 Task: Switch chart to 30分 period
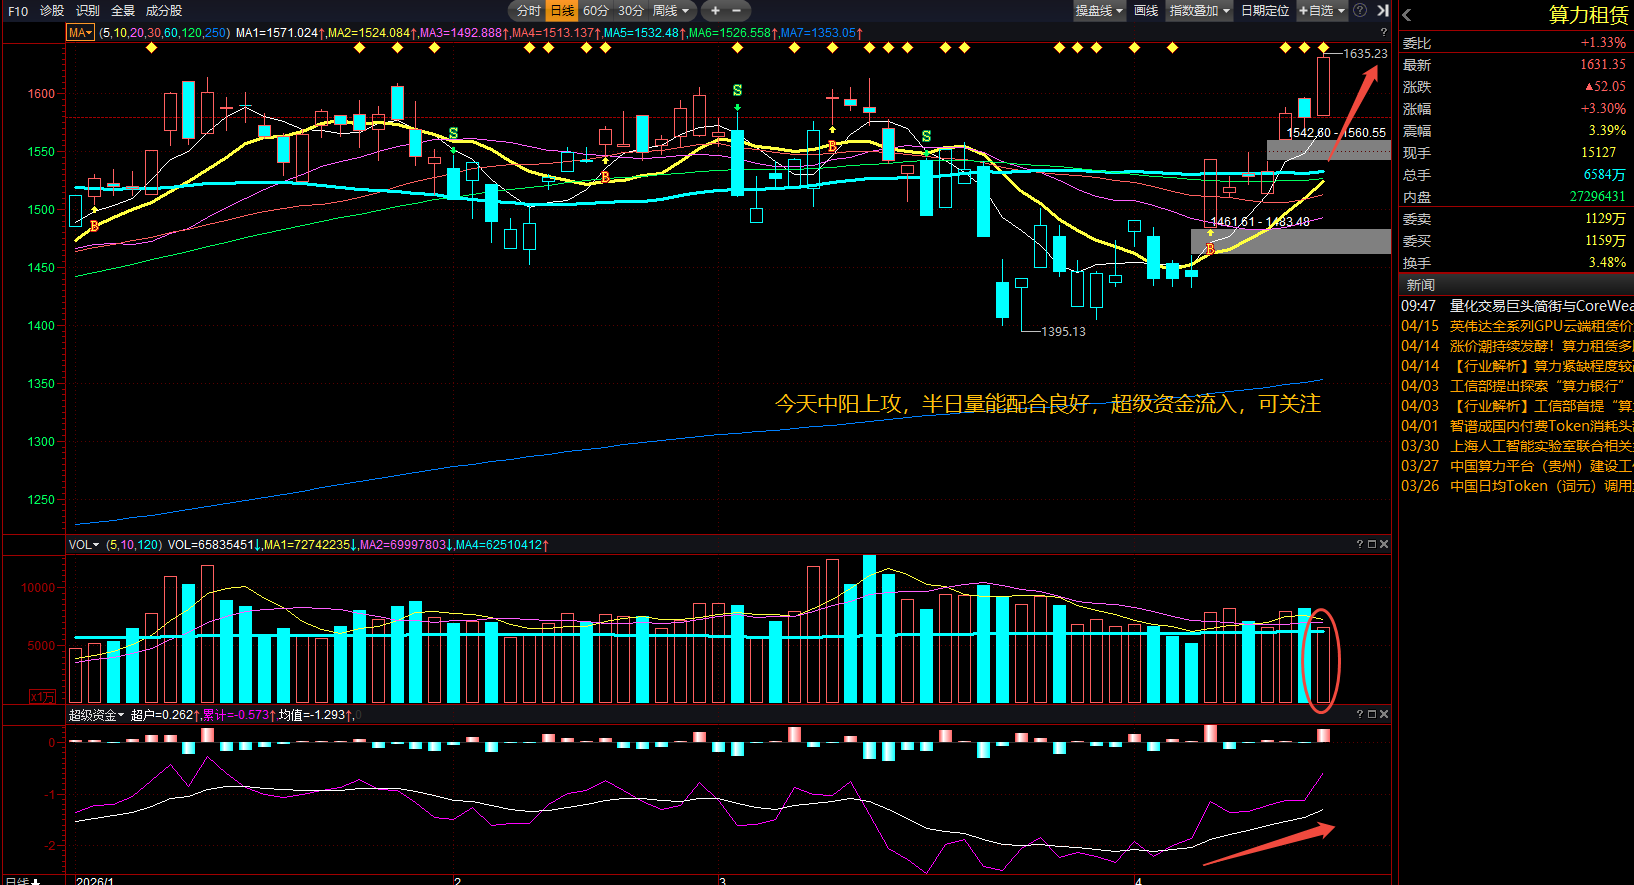pyautogui.click(x=631, y=11)
